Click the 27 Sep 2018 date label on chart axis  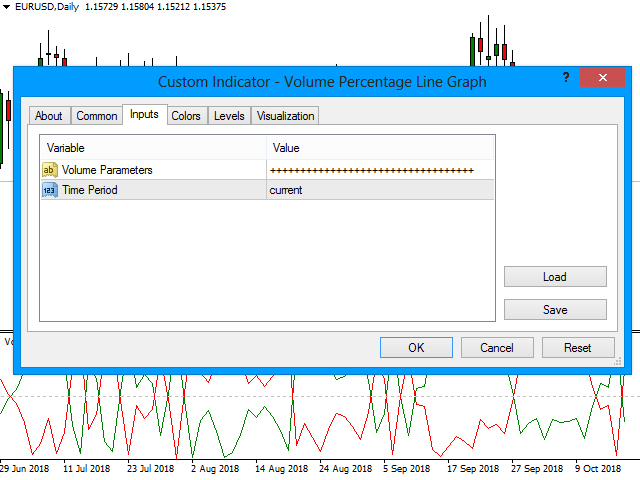[537, 469]
